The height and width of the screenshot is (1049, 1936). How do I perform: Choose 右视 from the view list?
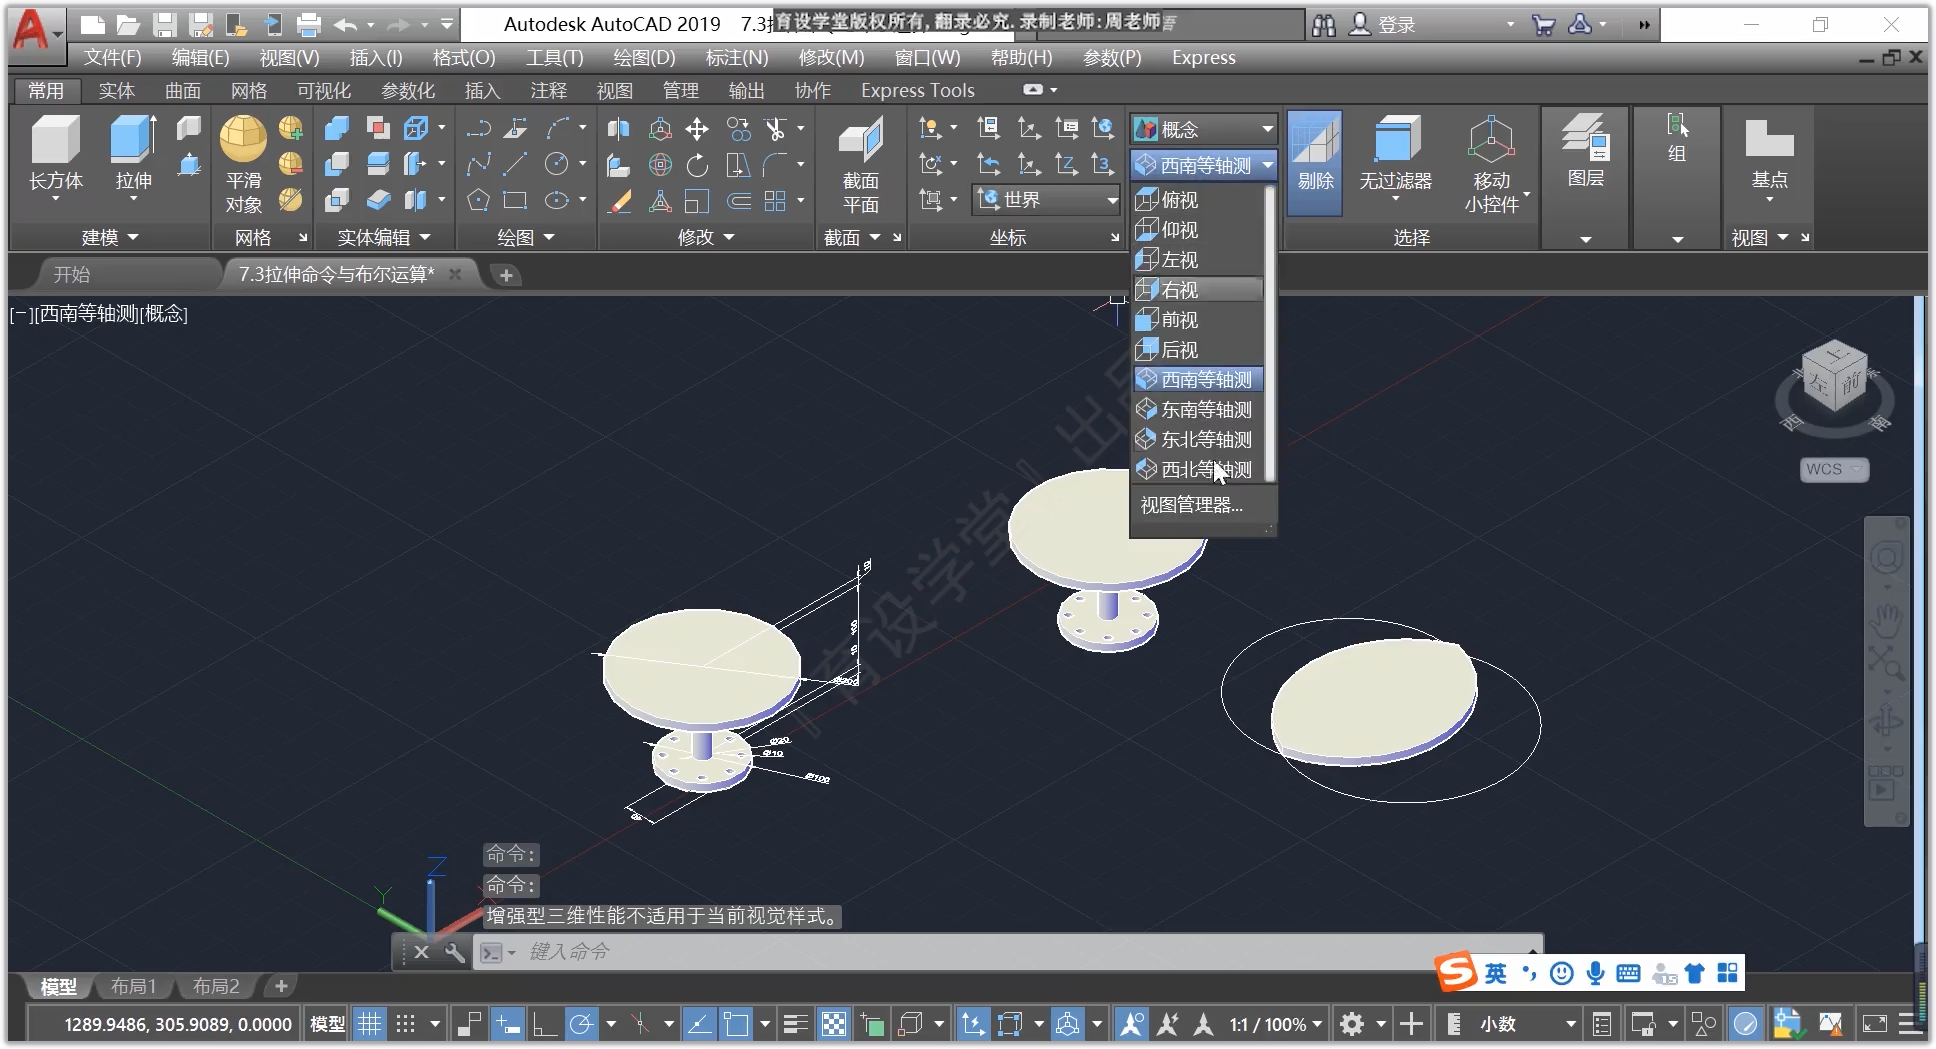(x=1198, y=290)
